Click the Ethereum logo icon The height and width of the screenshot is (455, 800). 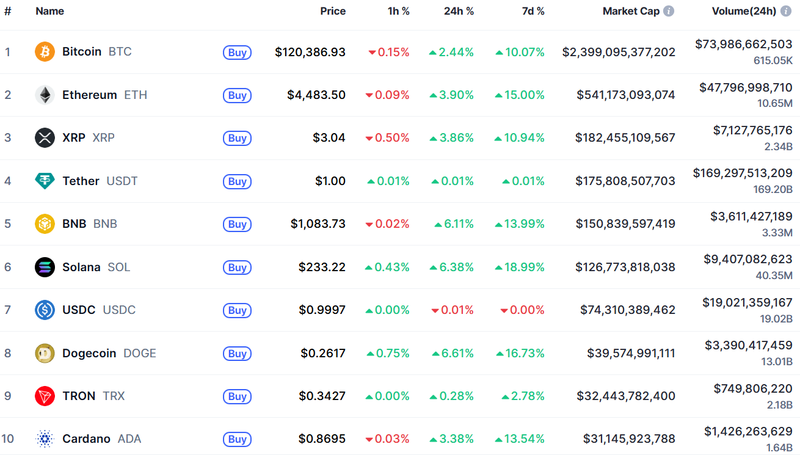coord(45,95)
